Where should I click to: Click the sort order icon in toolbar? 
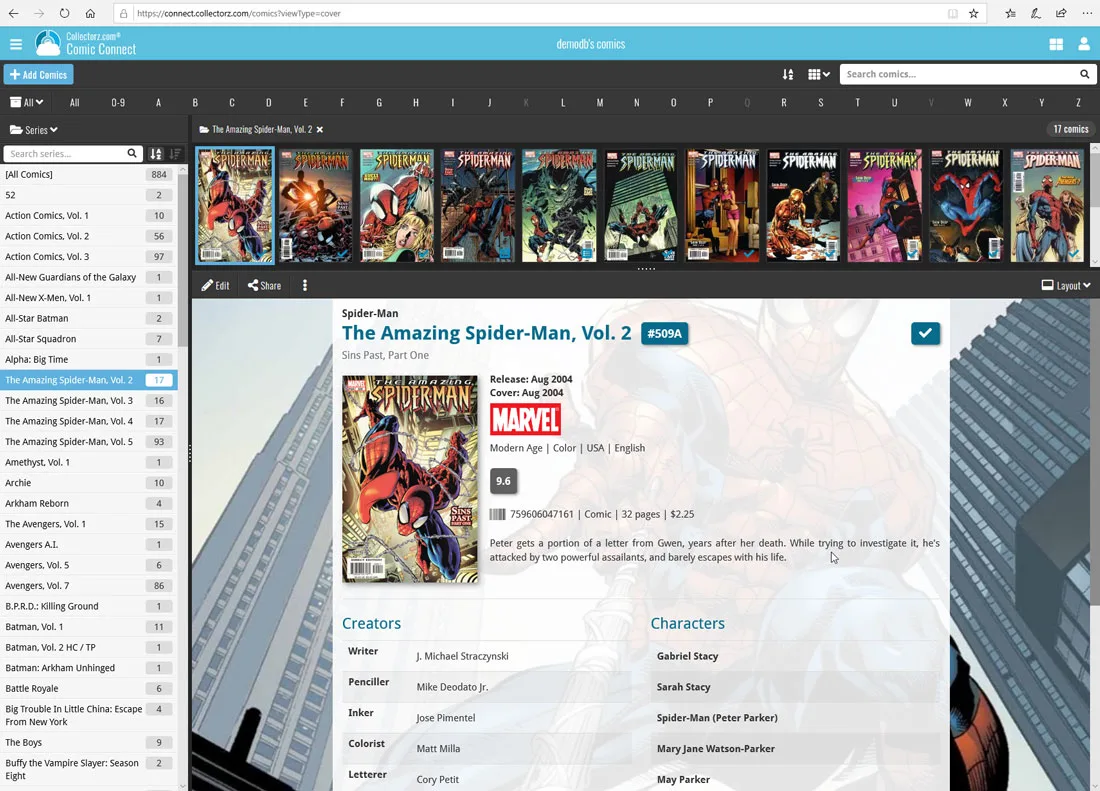(788, 74)
